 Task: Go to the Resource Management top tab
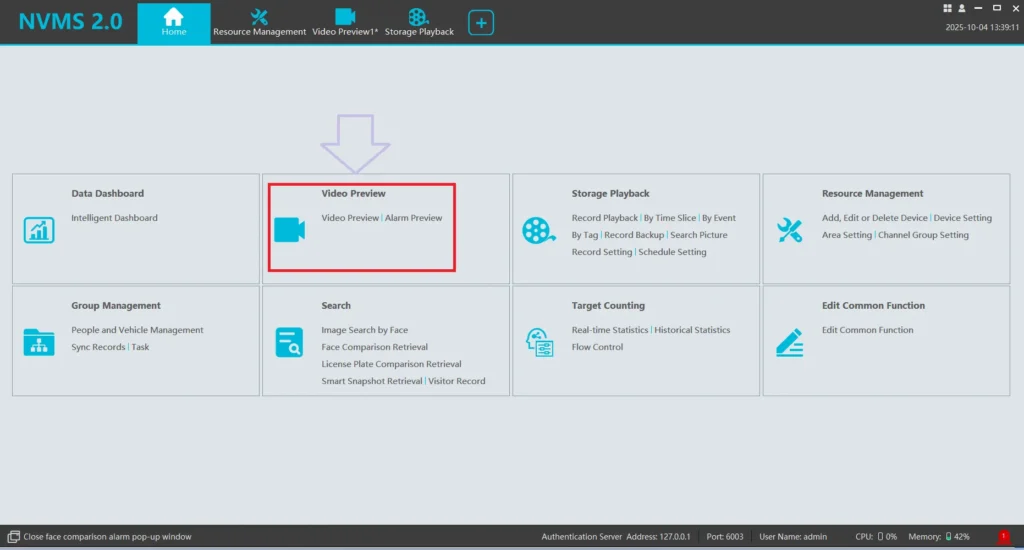point(259,22)
